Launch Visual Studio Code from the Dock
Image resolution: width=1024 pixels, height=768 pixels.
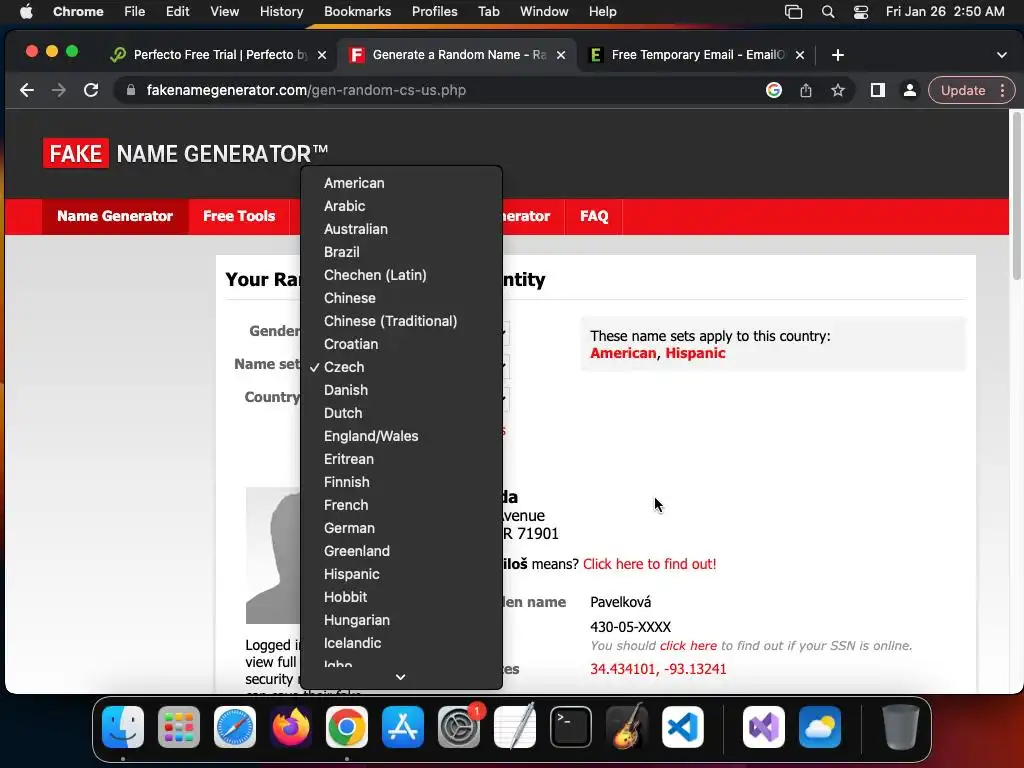click(x=682, y=727)
